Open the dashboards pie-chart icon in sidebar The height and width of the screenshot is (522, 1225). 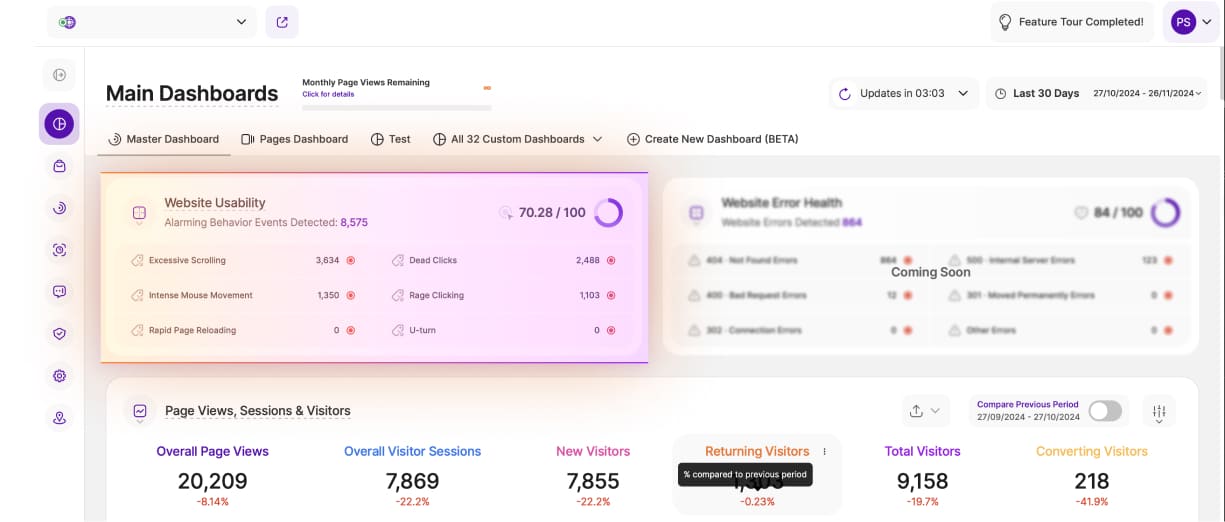59,124
